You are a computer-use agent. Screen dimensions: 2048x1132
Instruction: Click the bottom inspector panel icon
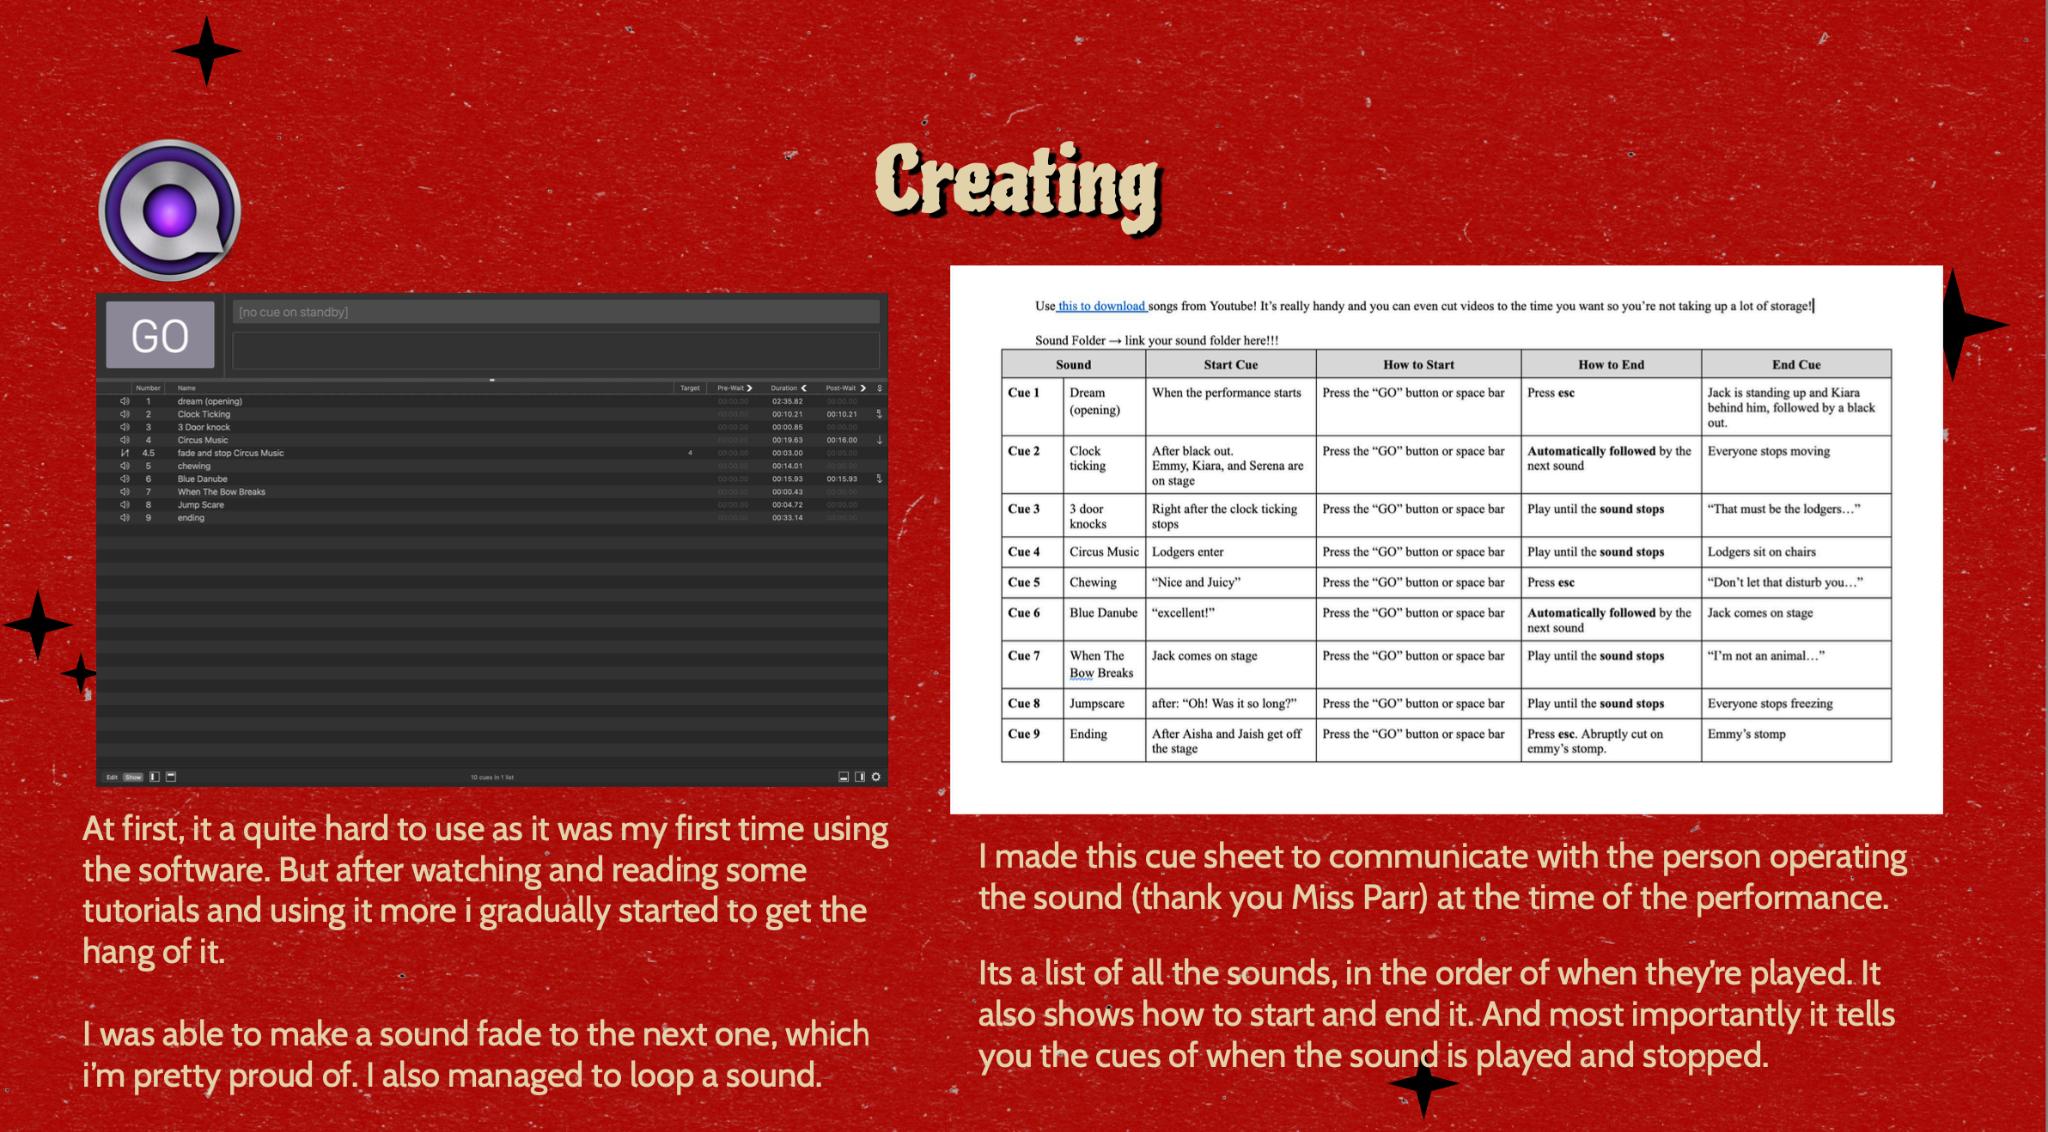tap(843, 777)
